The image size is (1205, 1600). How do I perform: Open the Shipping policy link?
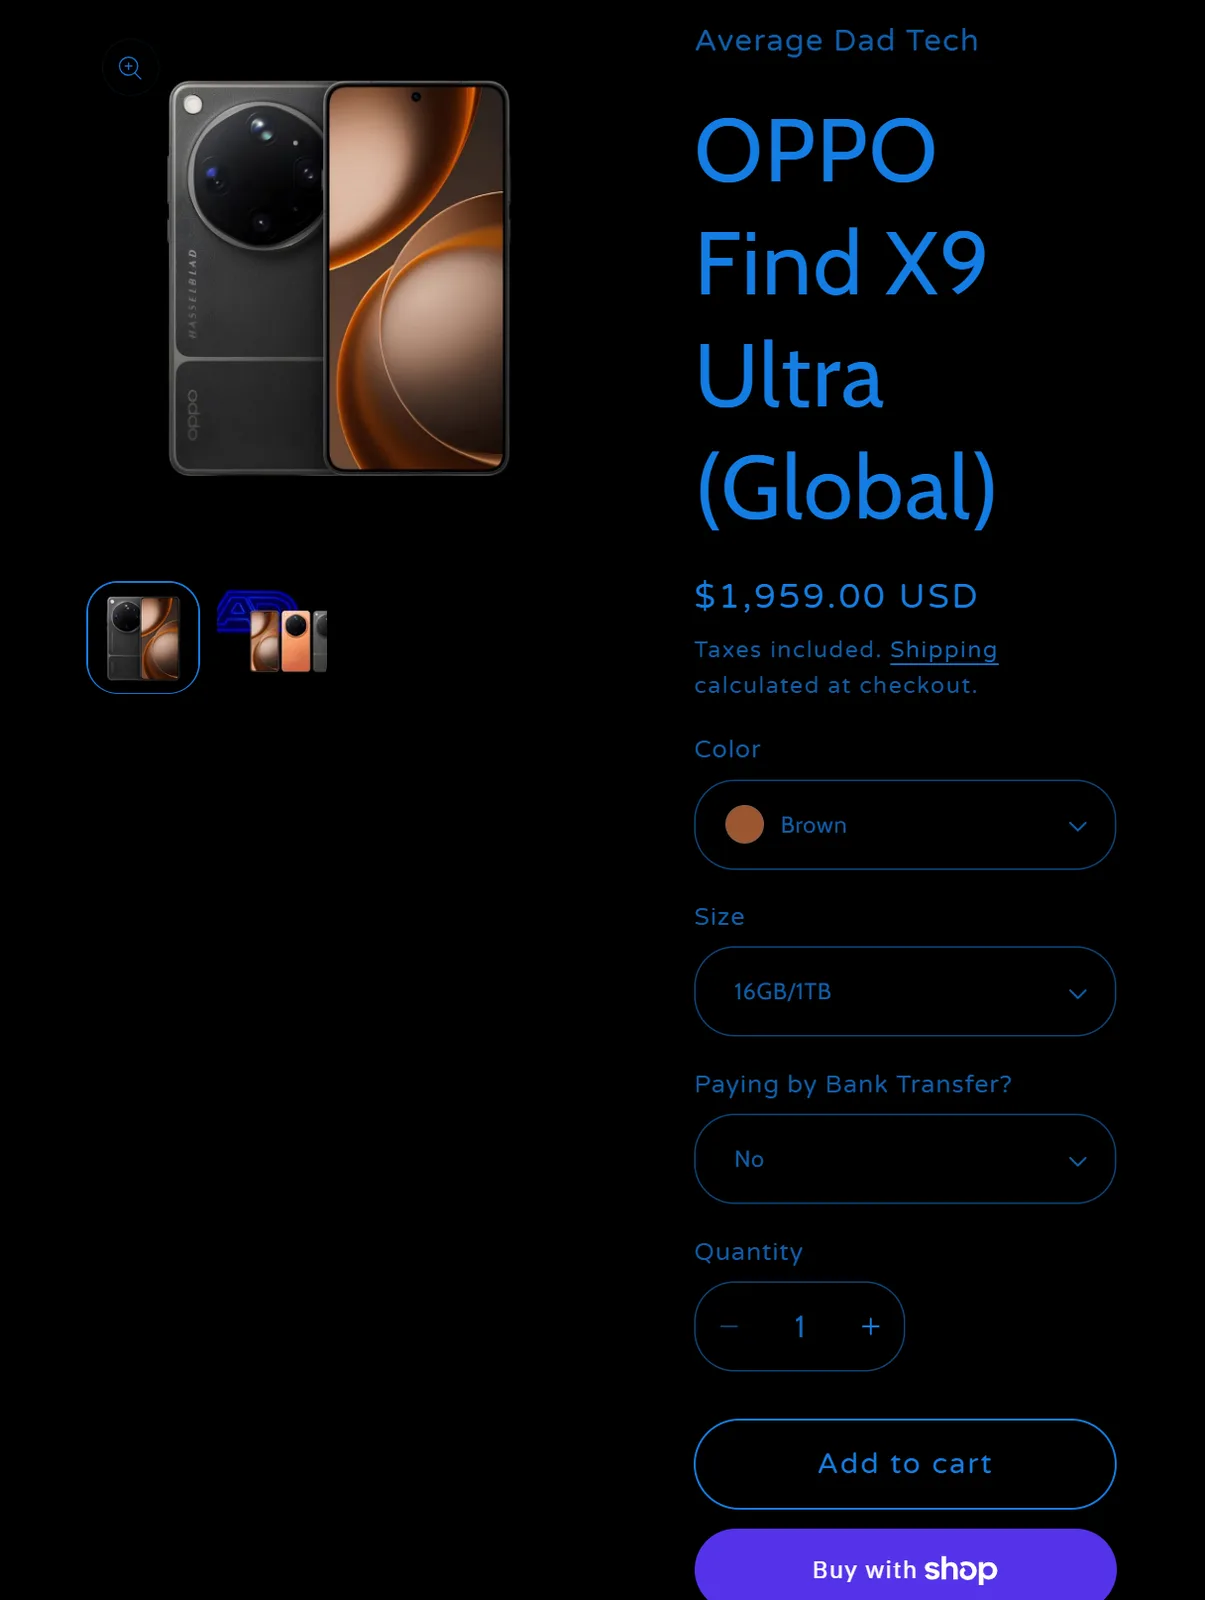pyautogui.click(x=943, y=650)
